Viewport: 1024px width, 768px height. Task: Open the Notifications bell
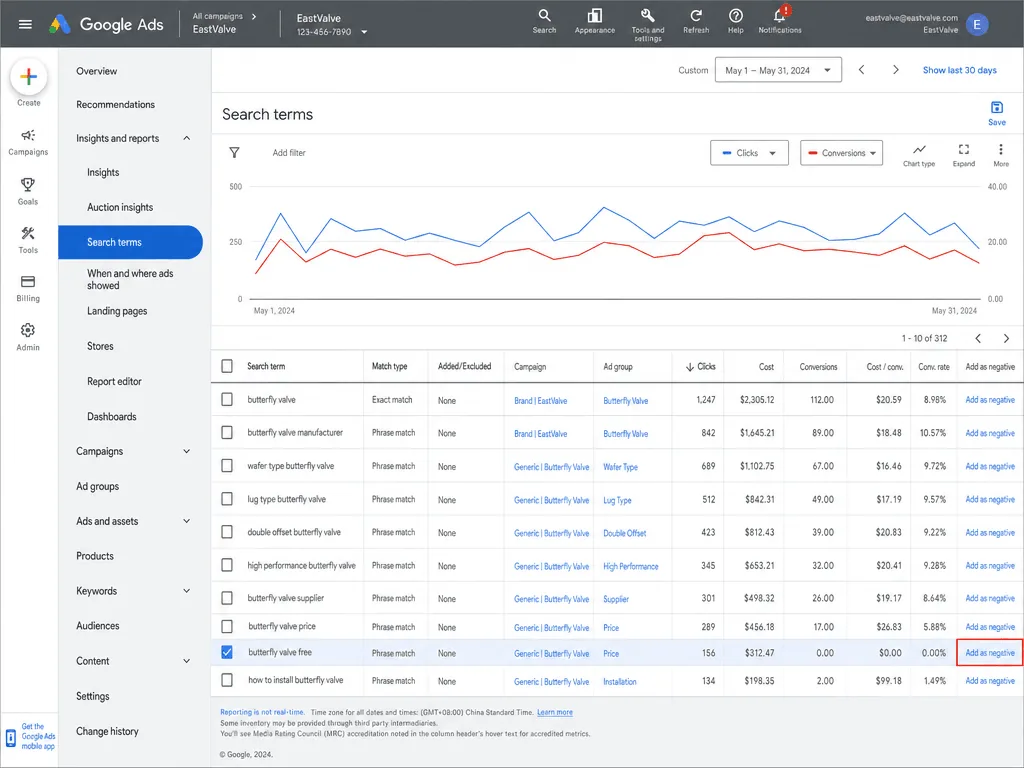pos(780,21)
